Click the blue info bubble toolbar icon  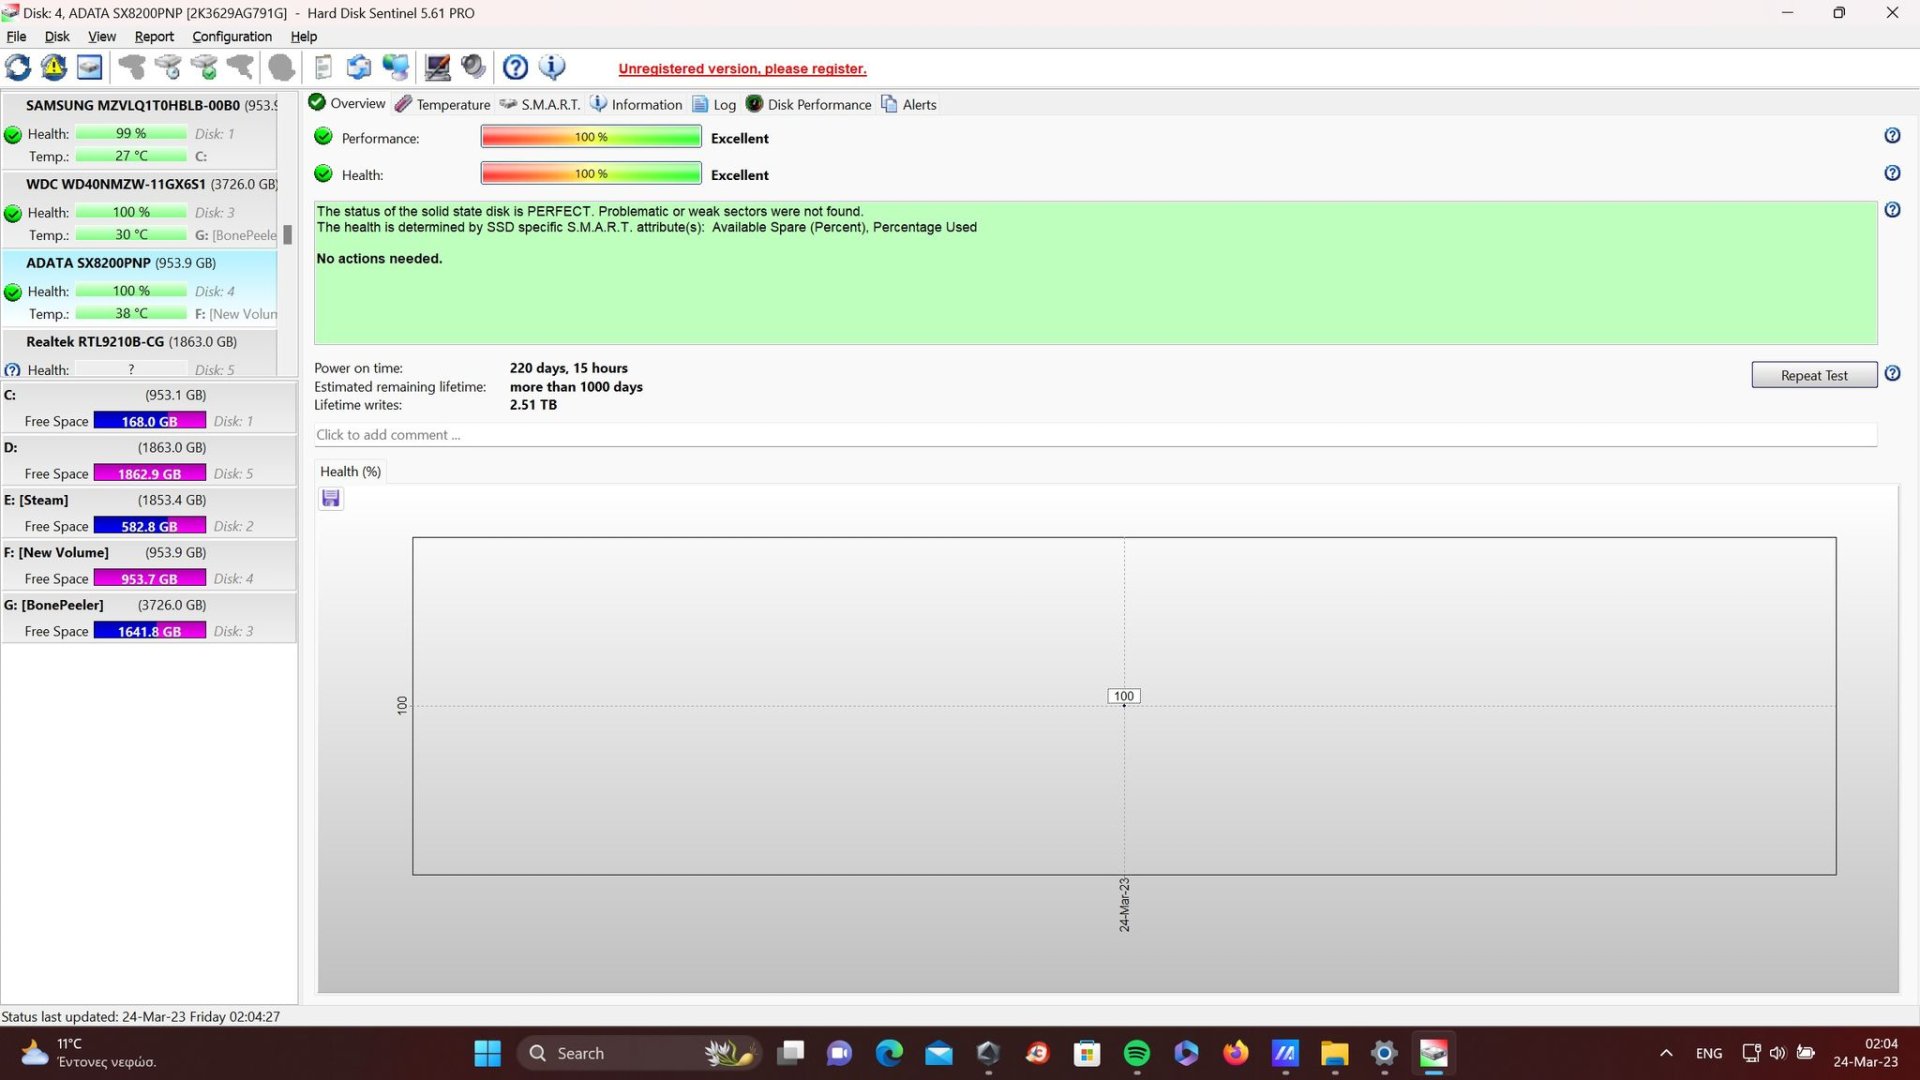[552, 68]
